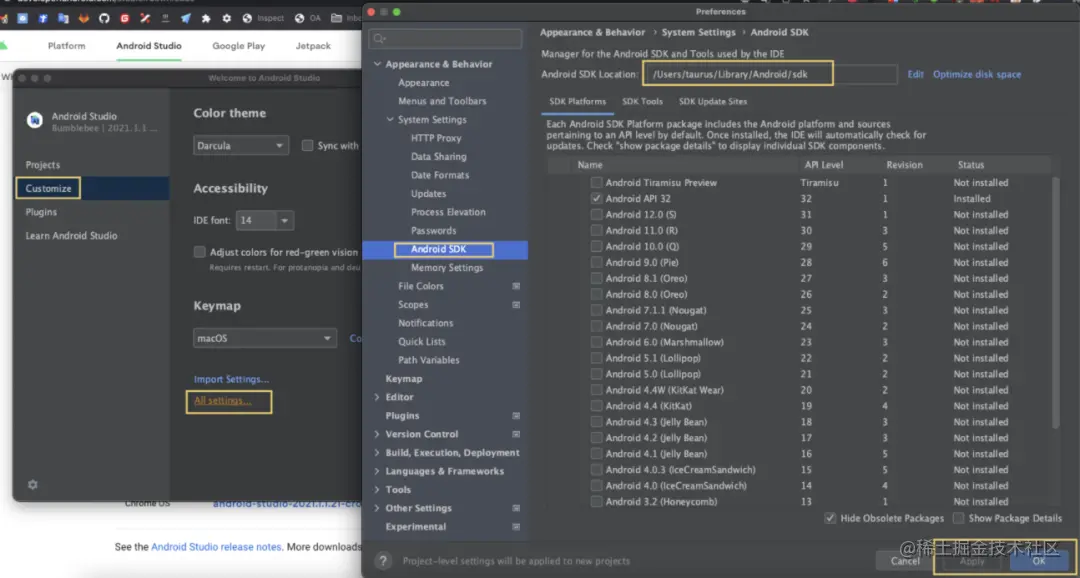Toggle the Sync with OS checkbox
1080x578 pixels.
coord(307,145)
